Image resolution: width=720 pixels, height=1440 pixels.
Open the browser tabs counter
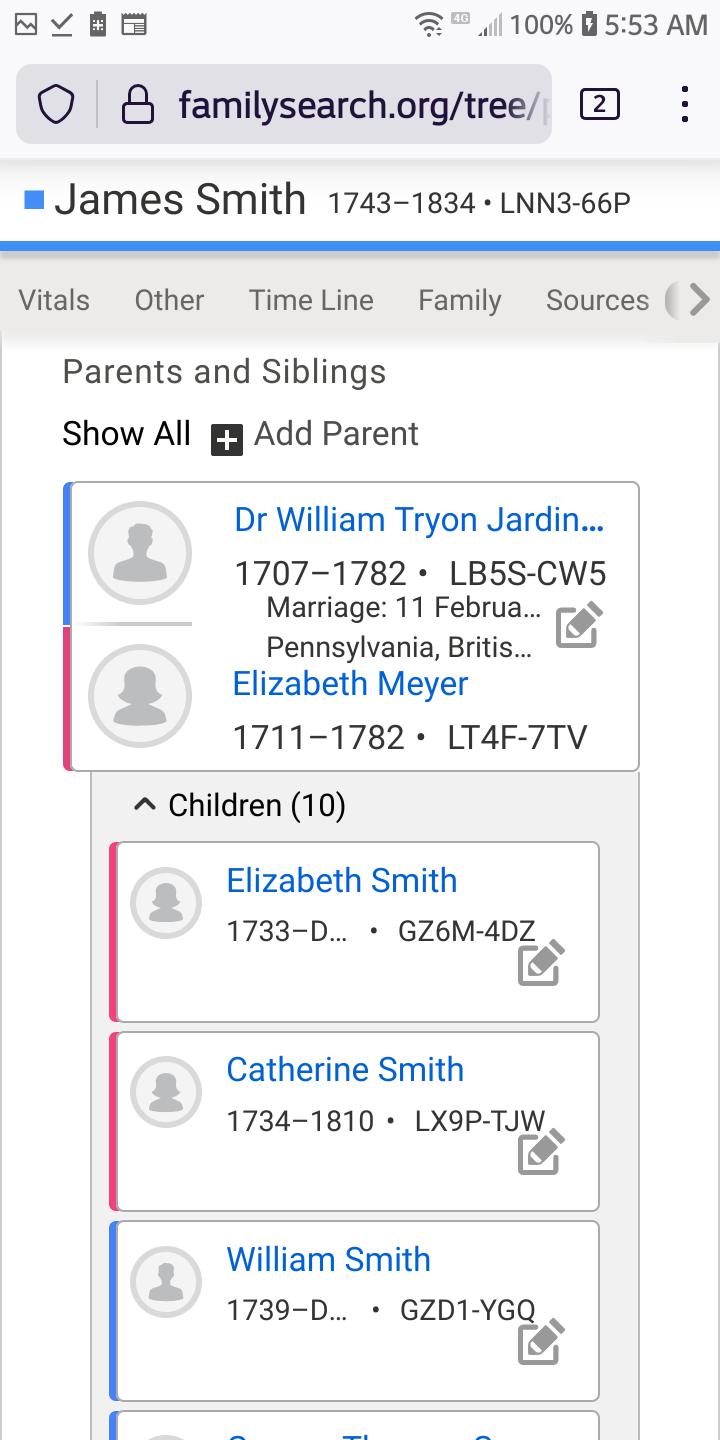(x=599, y=104)
